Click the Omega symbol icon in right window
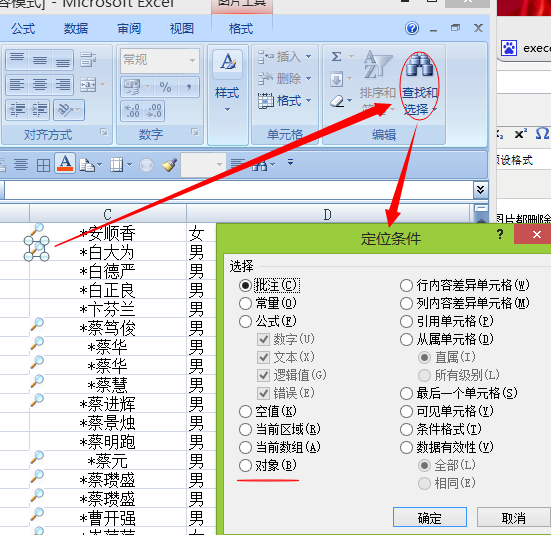 pyautogui.click(x=542, y=134)
